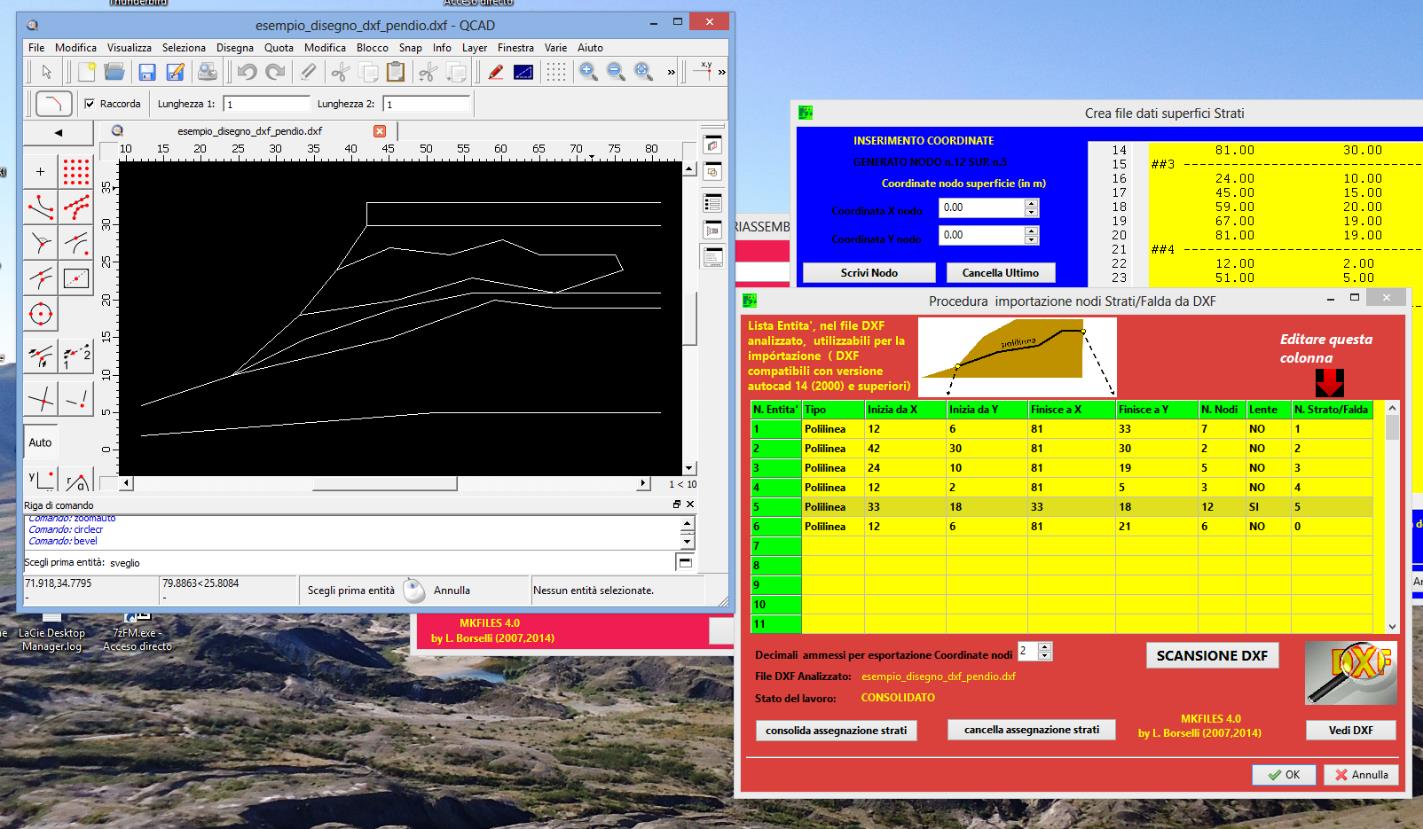Click the red pen drafting icon
This screenshot has height=829, width=1423.
497,73
